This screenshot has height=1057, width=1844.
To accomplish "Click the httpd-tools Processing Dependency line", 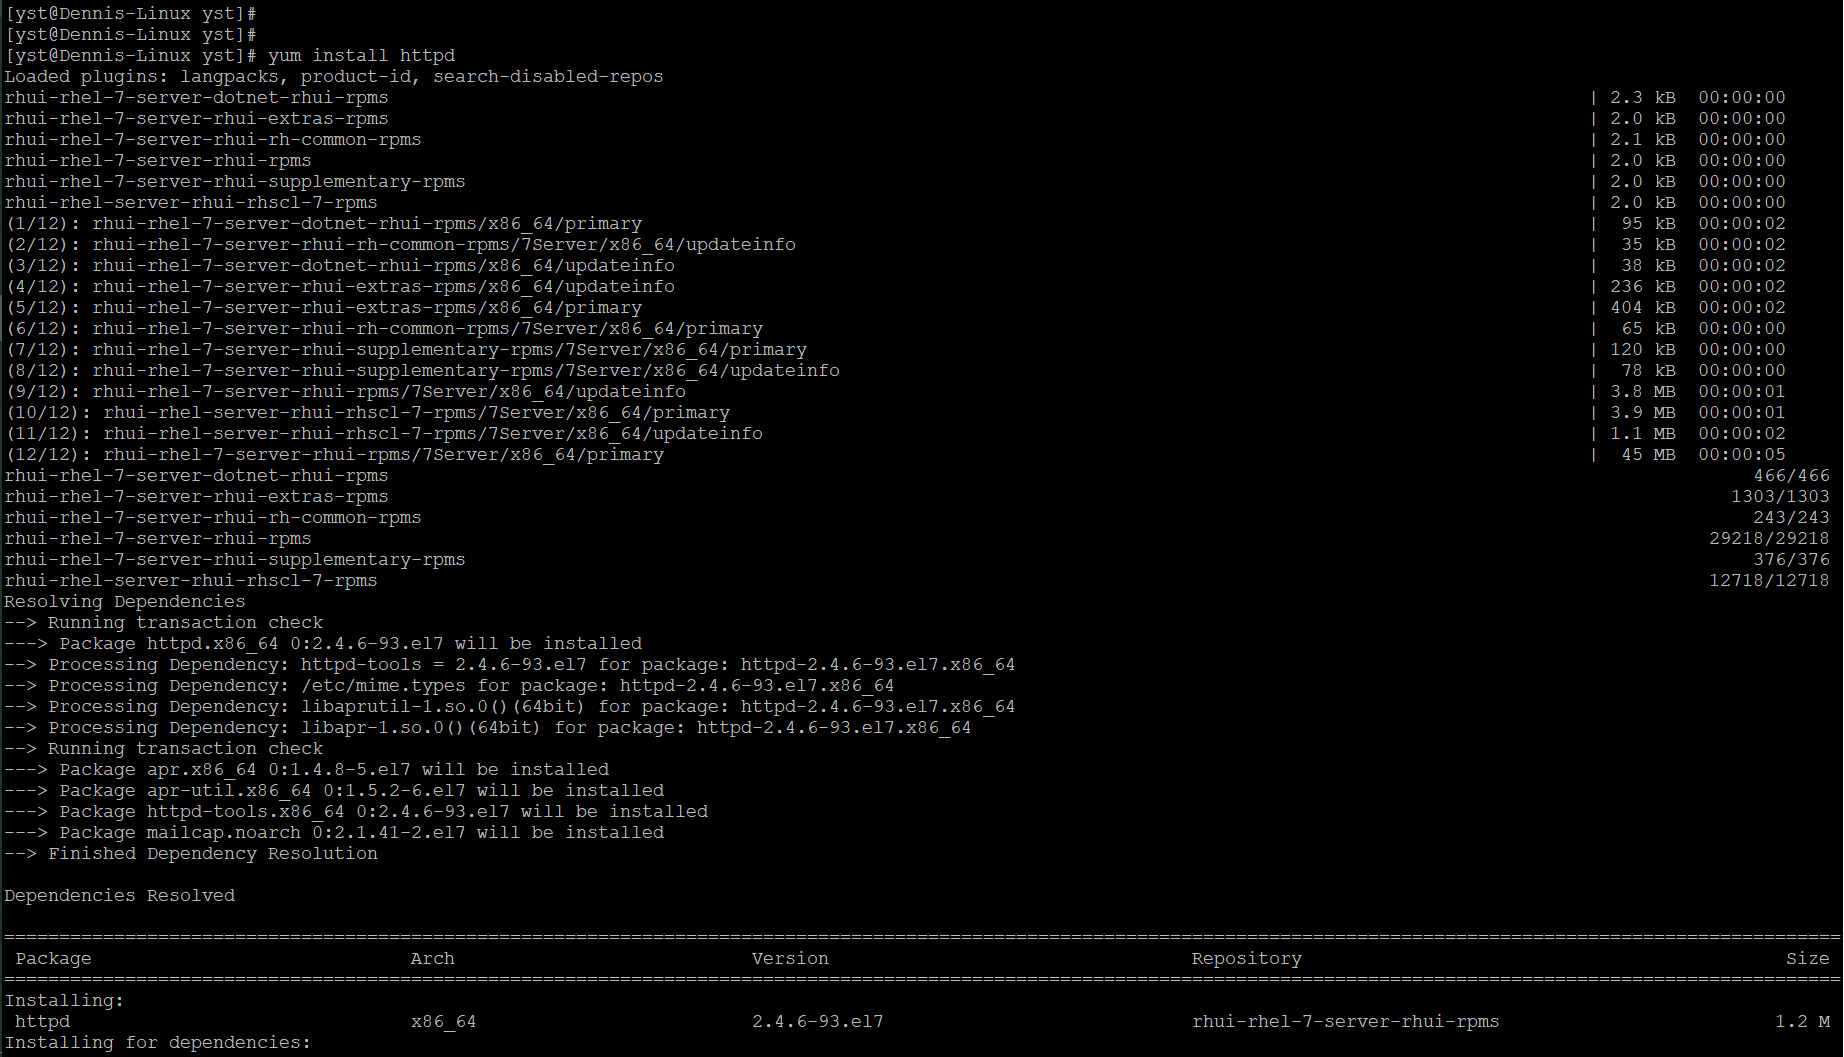I will pos(510,664).
